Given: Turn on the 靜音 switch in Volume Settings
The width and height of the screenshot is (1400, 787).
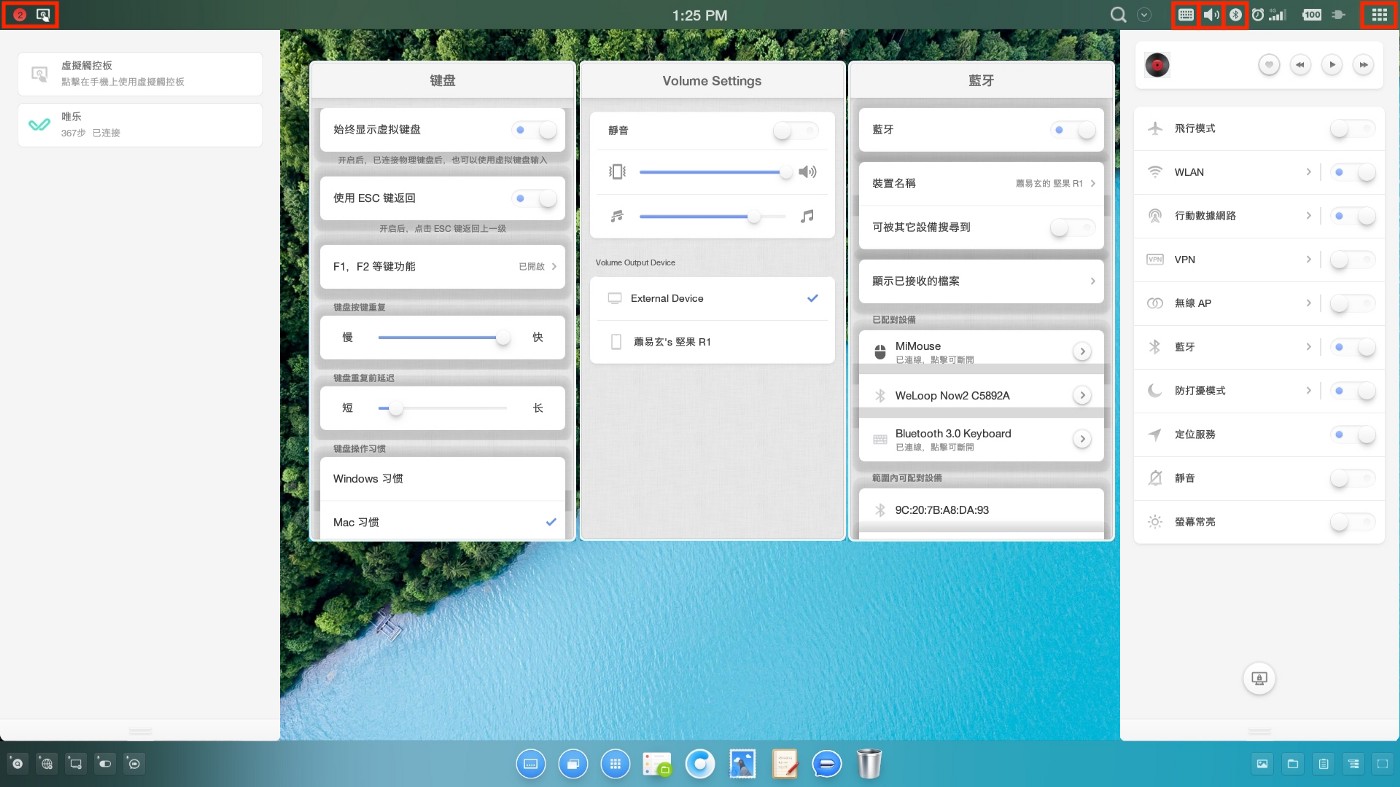Looking at the screenshot, I should pos(795,131).
